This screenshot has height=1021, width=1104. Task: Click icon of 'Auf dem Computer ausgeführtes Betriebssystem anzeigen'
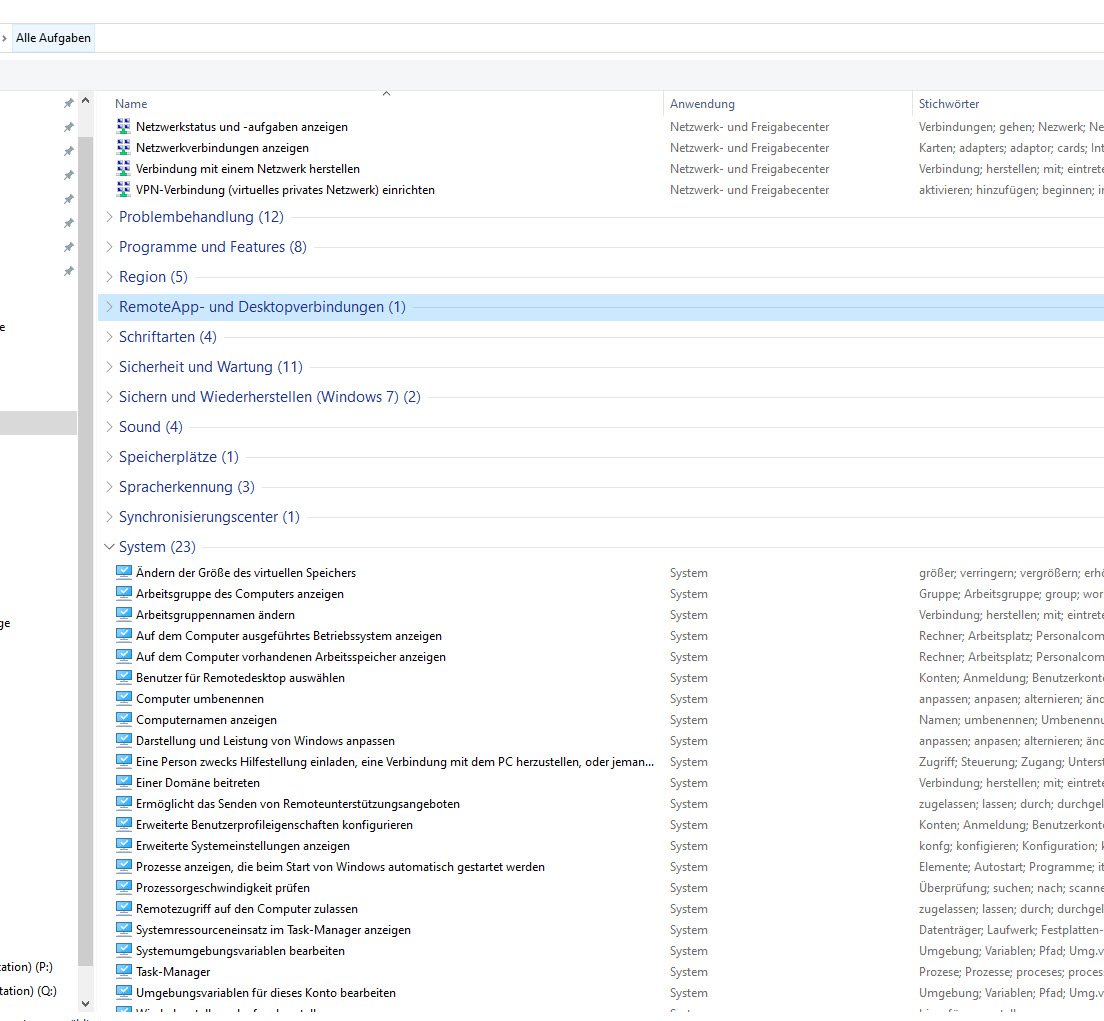(x=124, y=635)
